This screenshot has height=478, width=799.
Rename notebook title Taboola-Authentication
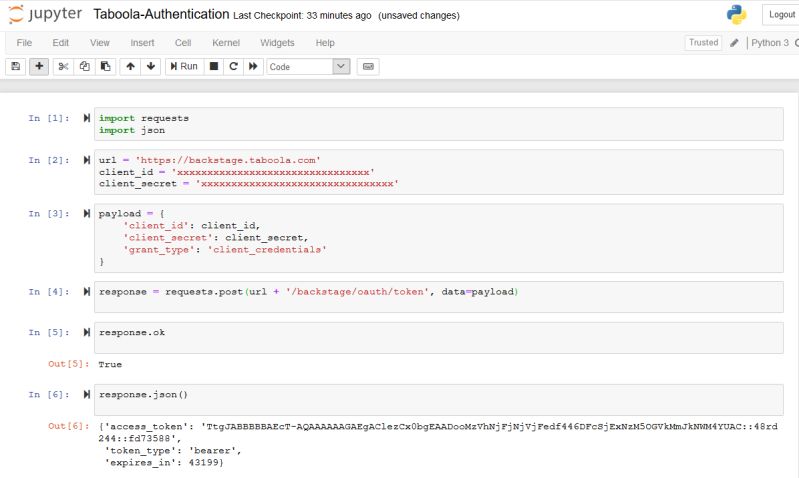click(161, 14)
